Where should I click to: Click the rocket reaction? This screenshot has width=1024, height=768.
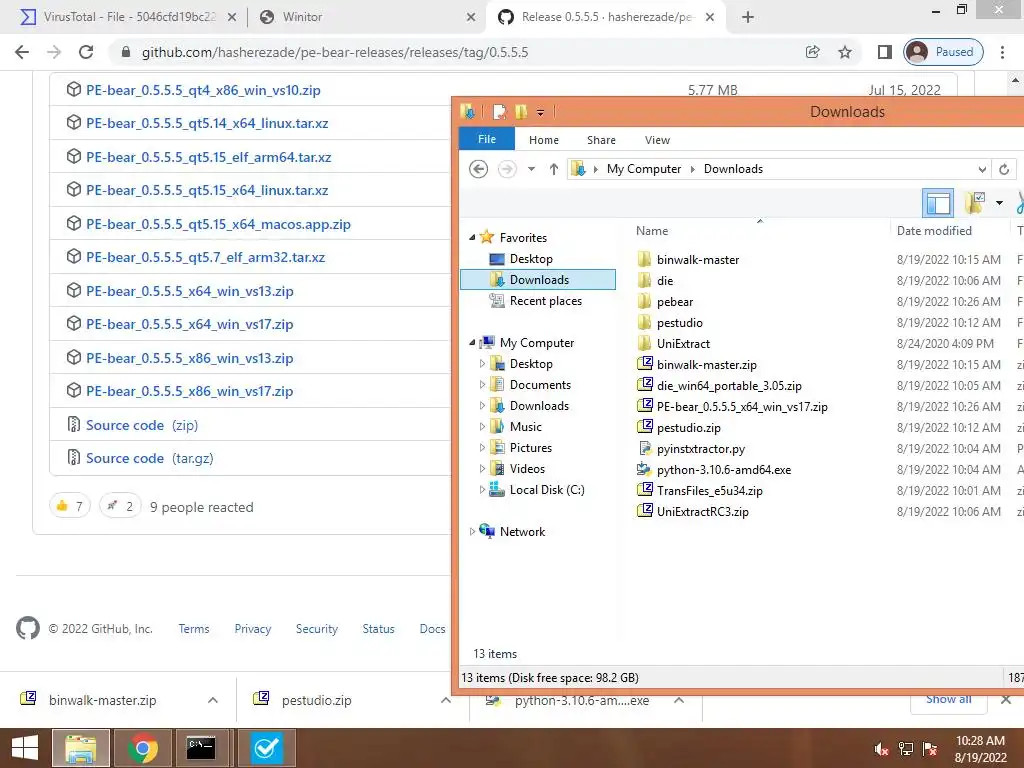point(120,505)
